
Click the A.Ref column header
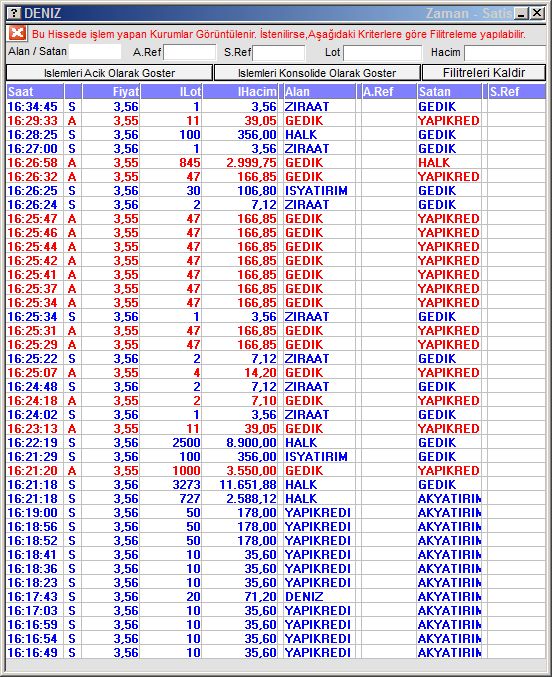point(389,92)
